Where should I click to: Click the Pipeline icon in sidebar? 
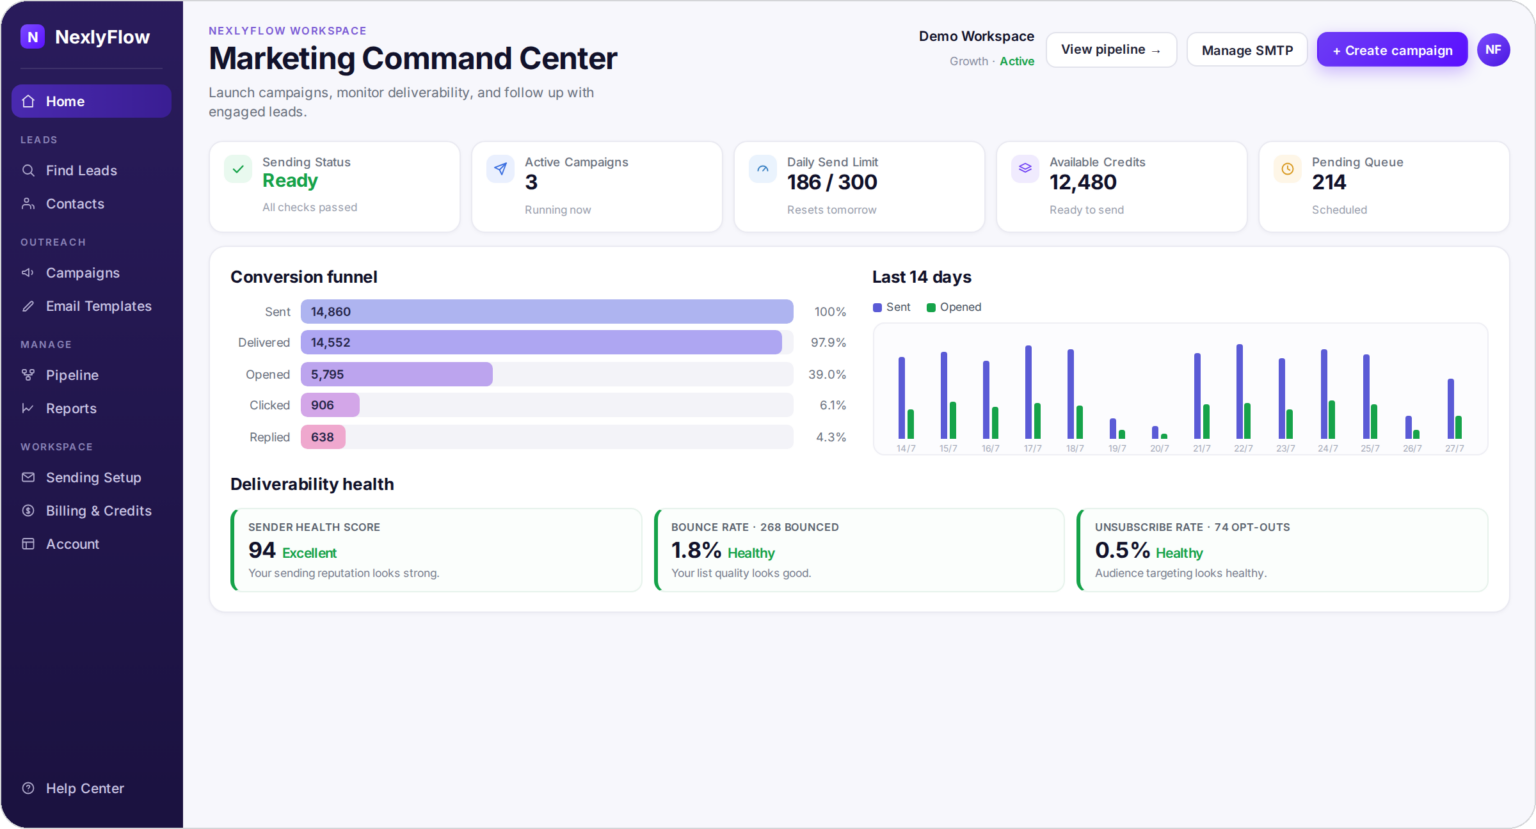click(x=28, y=375)
